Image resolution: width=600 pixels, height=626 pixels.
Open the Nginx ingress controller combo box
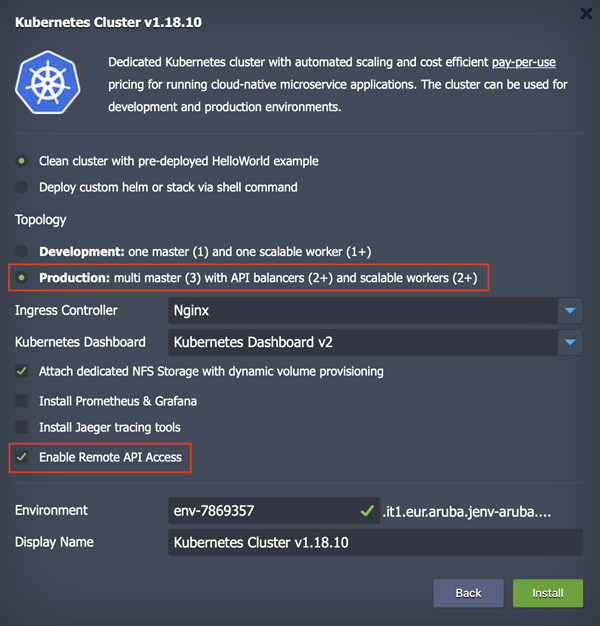point(360,311)
